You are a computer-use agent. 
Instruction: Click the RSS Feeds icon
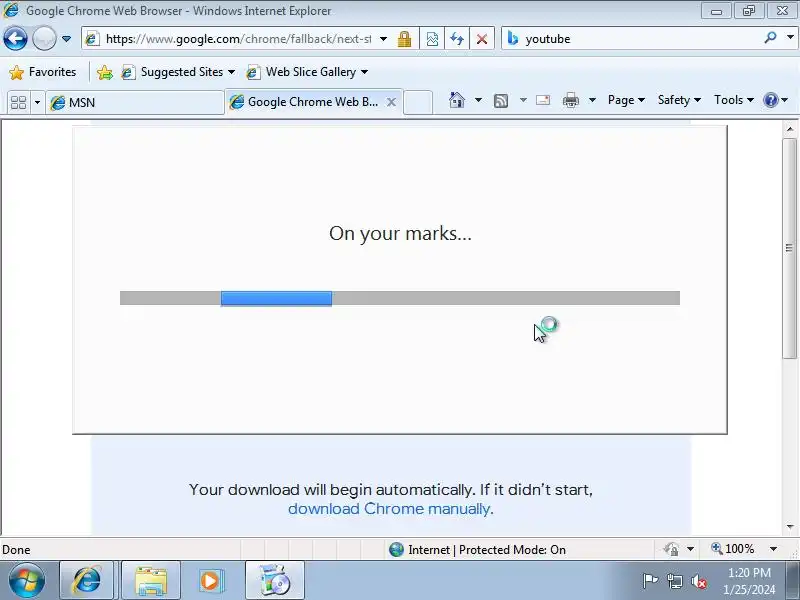click(x=501, y=101)
